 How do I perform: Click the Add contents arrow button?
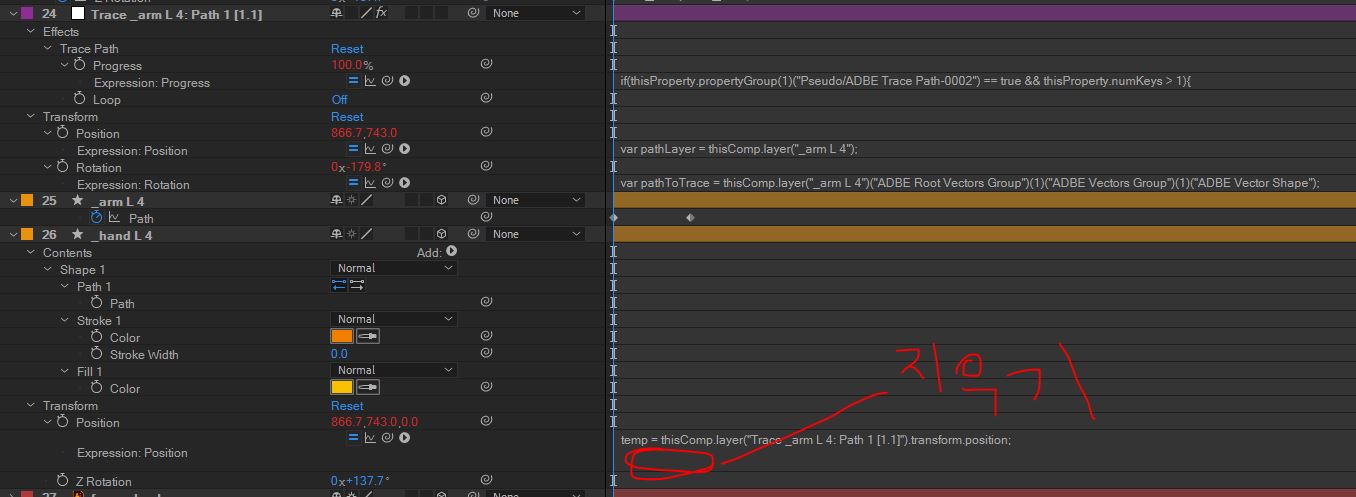(452, 252)
